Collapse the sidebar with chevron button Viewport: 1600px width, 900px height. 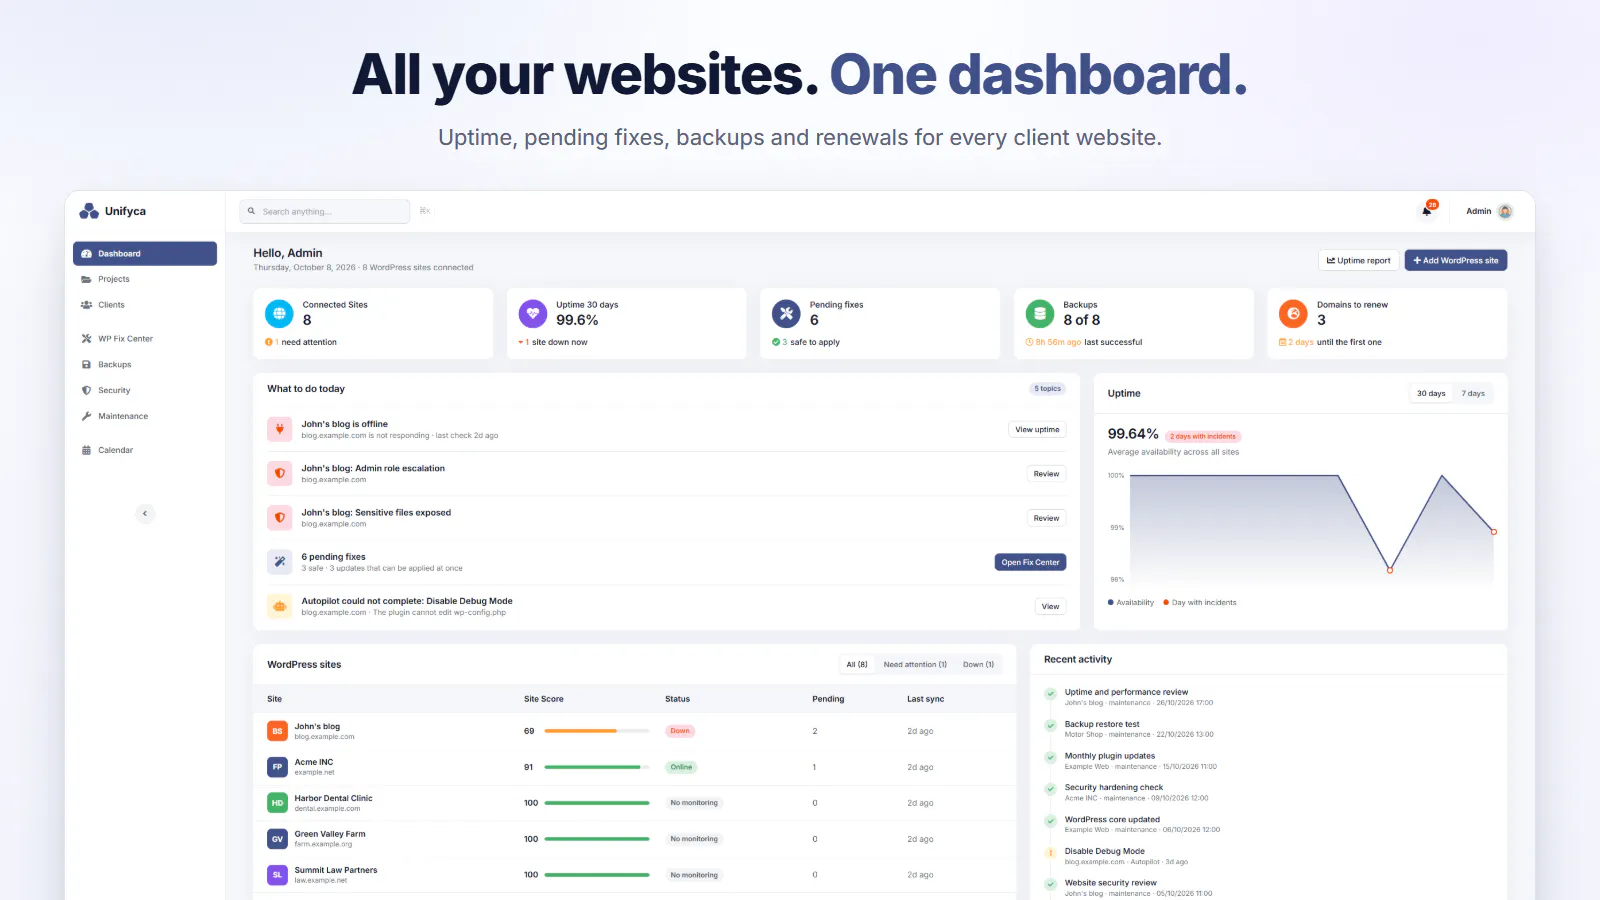(145, 513)
